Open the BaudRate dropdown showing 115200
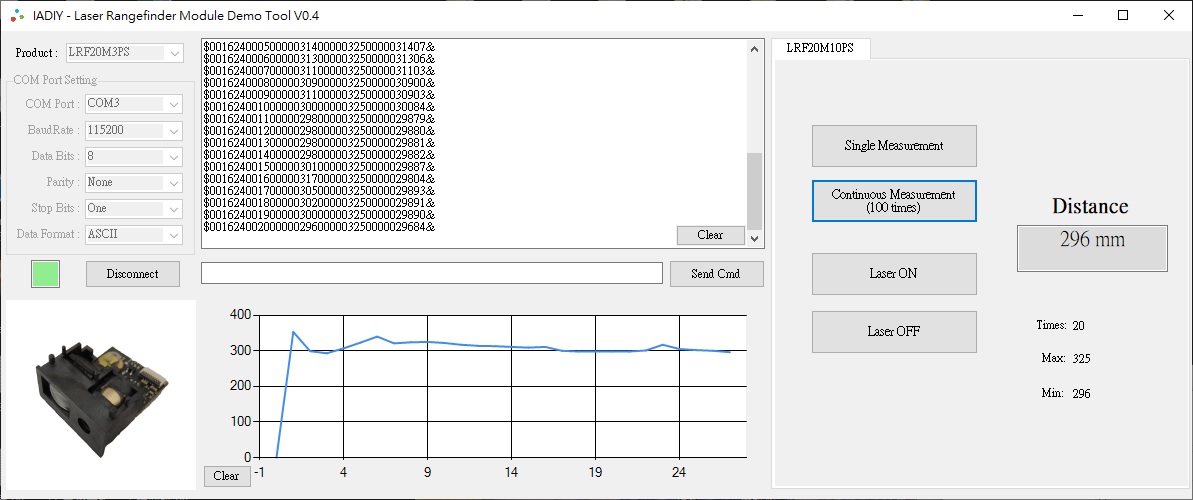Image resolution: width=1193 pixels, height=500 pixels. [x=133, y=130]
